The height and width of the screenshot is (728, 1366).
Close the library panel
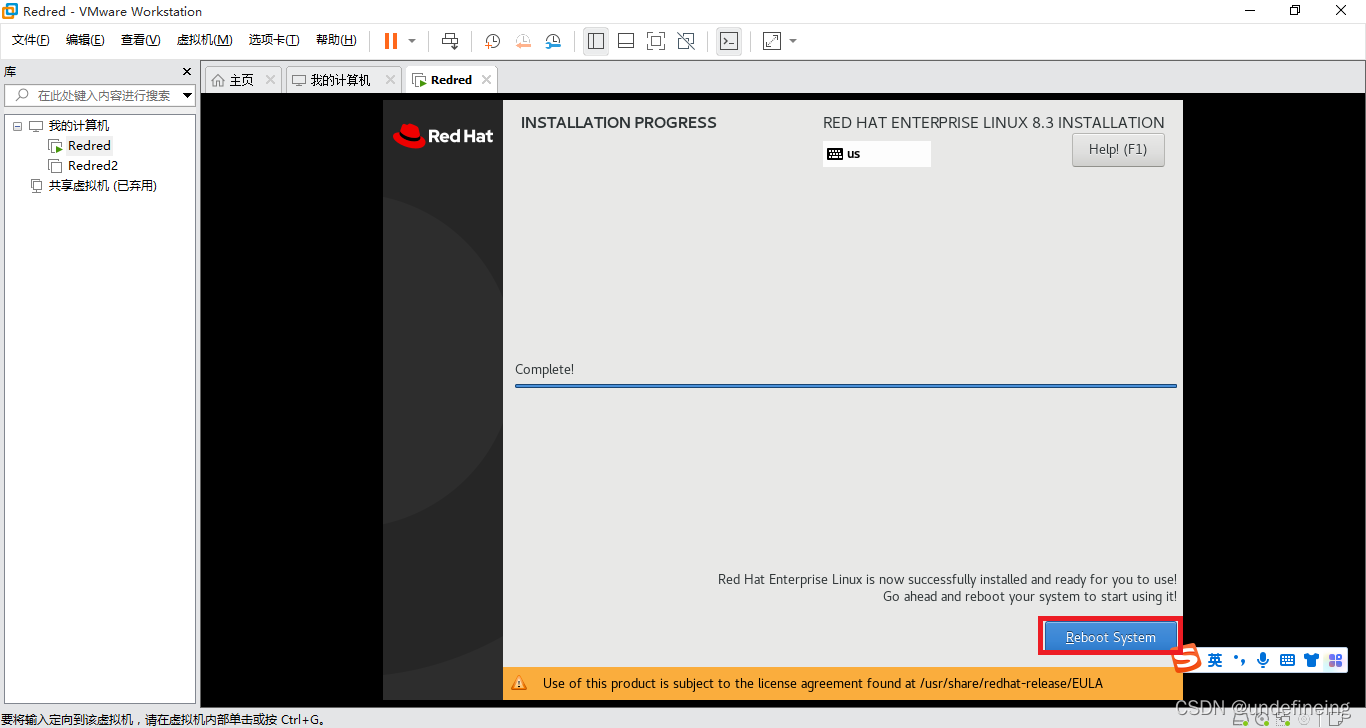pos(186,72)
